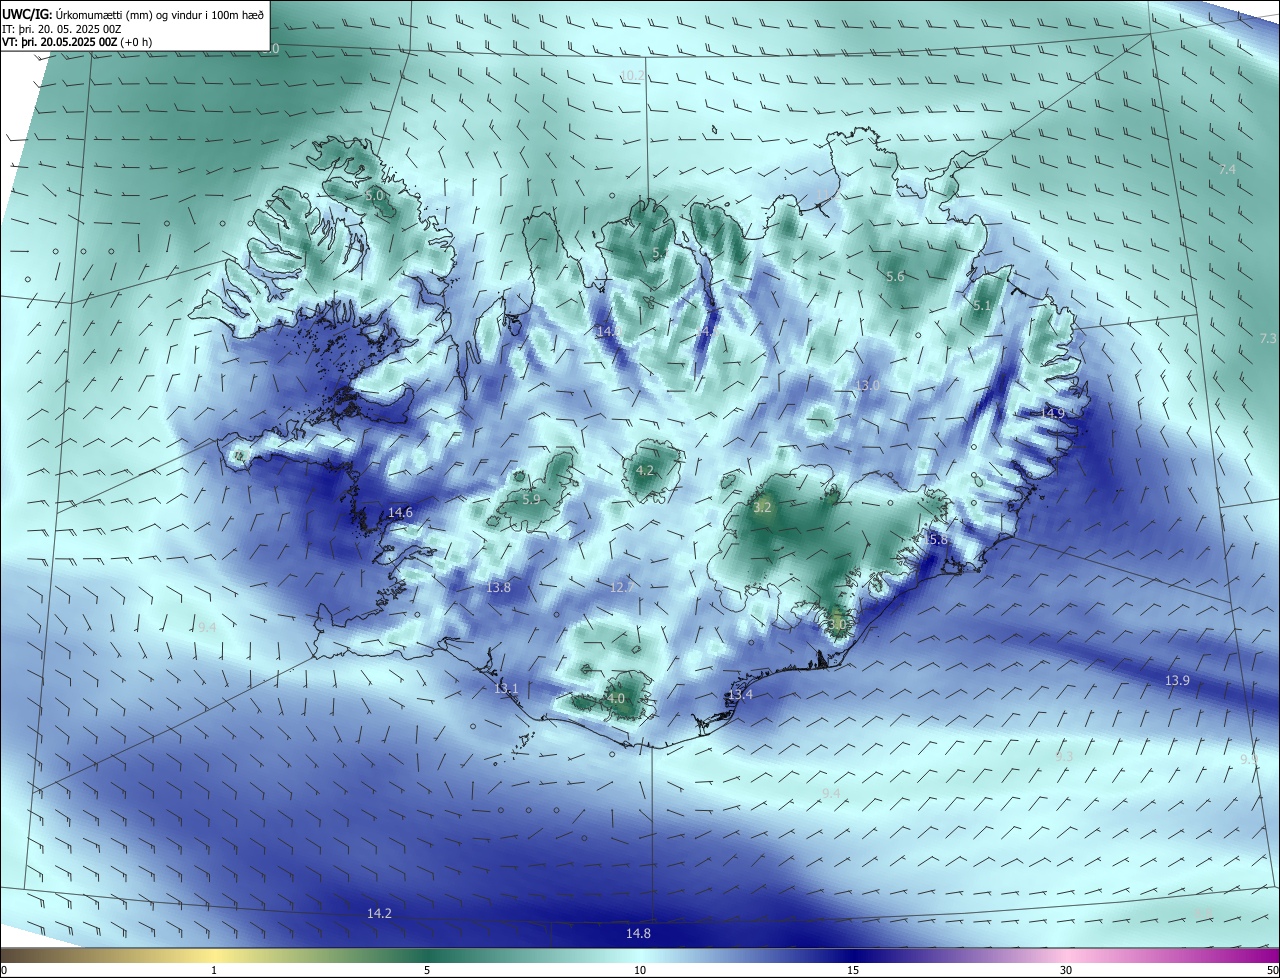The image size is (1280, 978).
Task: Click the 14.8 value on the map
Action: (638, 934)
